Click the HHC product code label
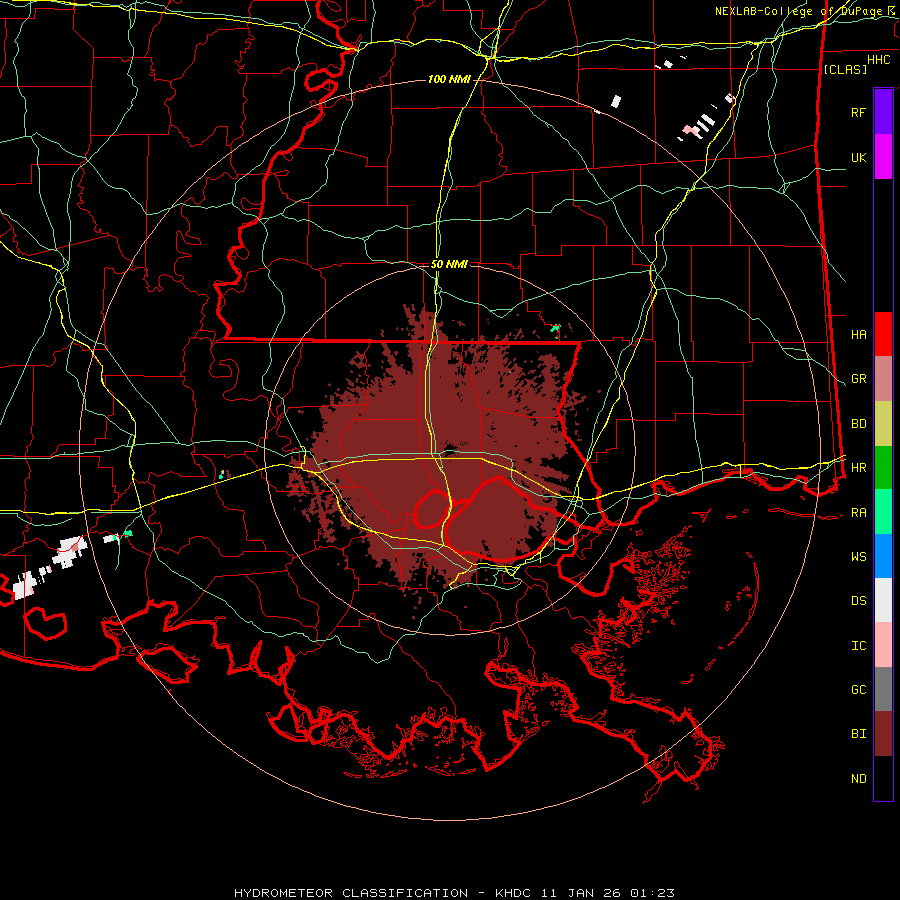This screenshot has height=900, width=900. pyautogui.click(x=878, y=60)
